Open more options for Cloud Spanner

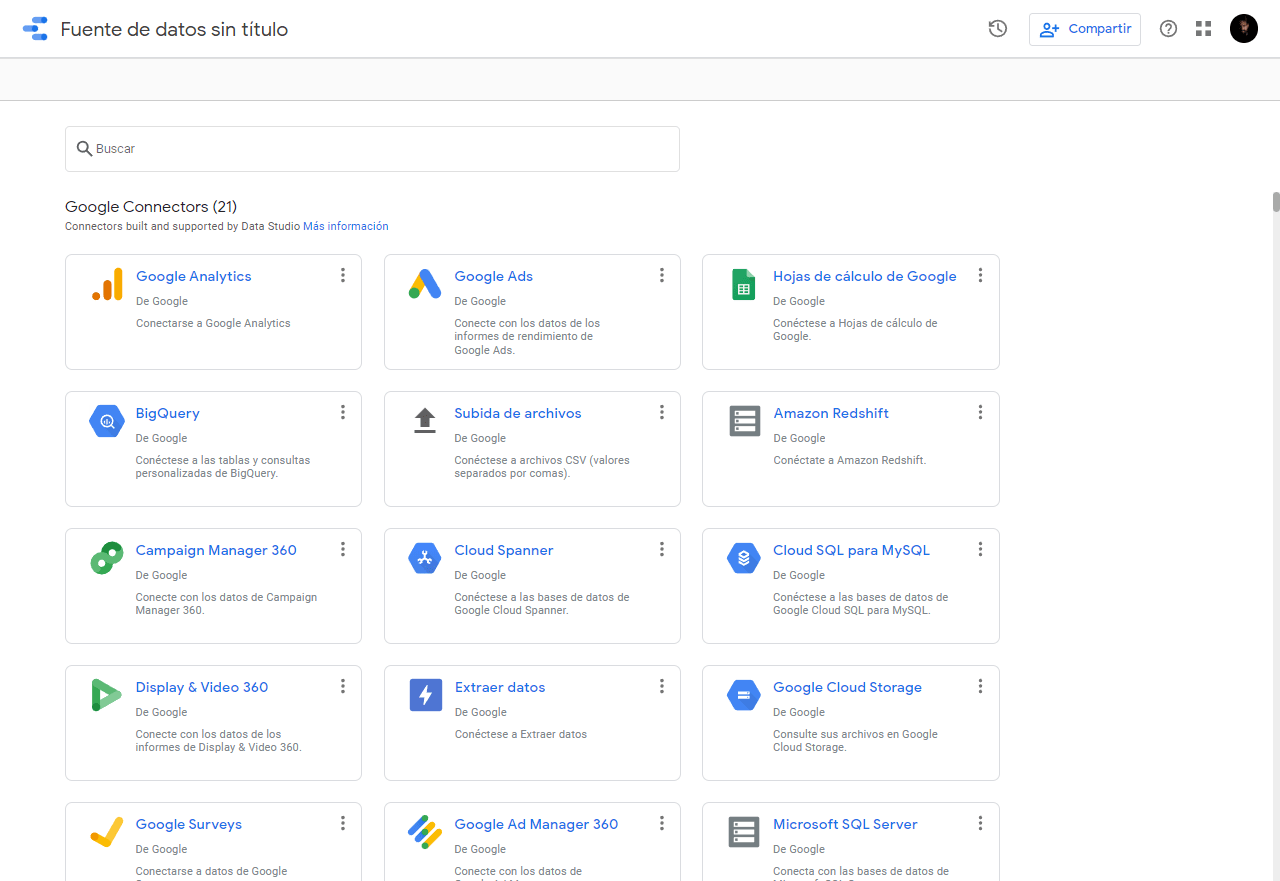click(x=662, y=549)
